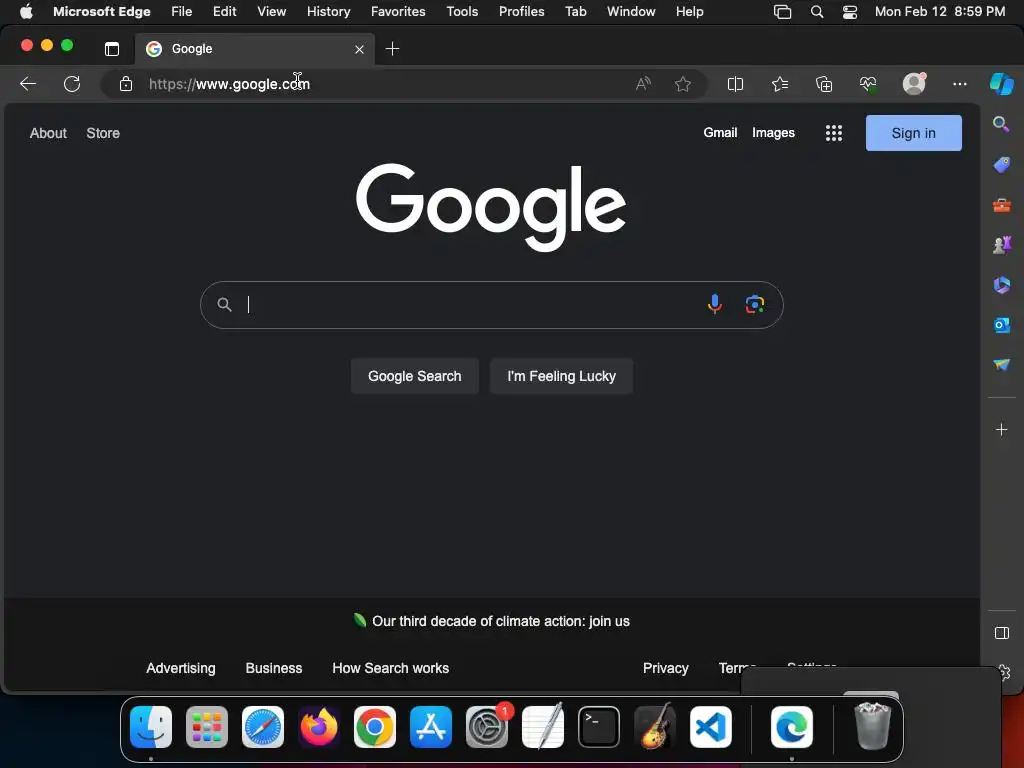Image resolution: width=1024 pixels, height=768 pixels.
Task: Open the Help menu
Action: coord(690,12)
